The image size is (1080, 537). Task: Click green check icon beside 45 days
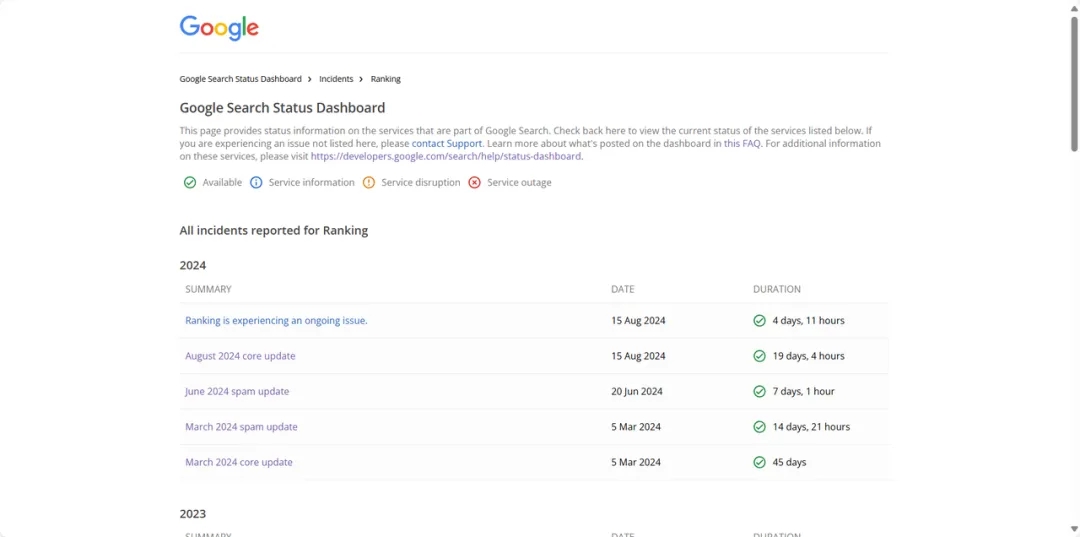coord(760,463)
